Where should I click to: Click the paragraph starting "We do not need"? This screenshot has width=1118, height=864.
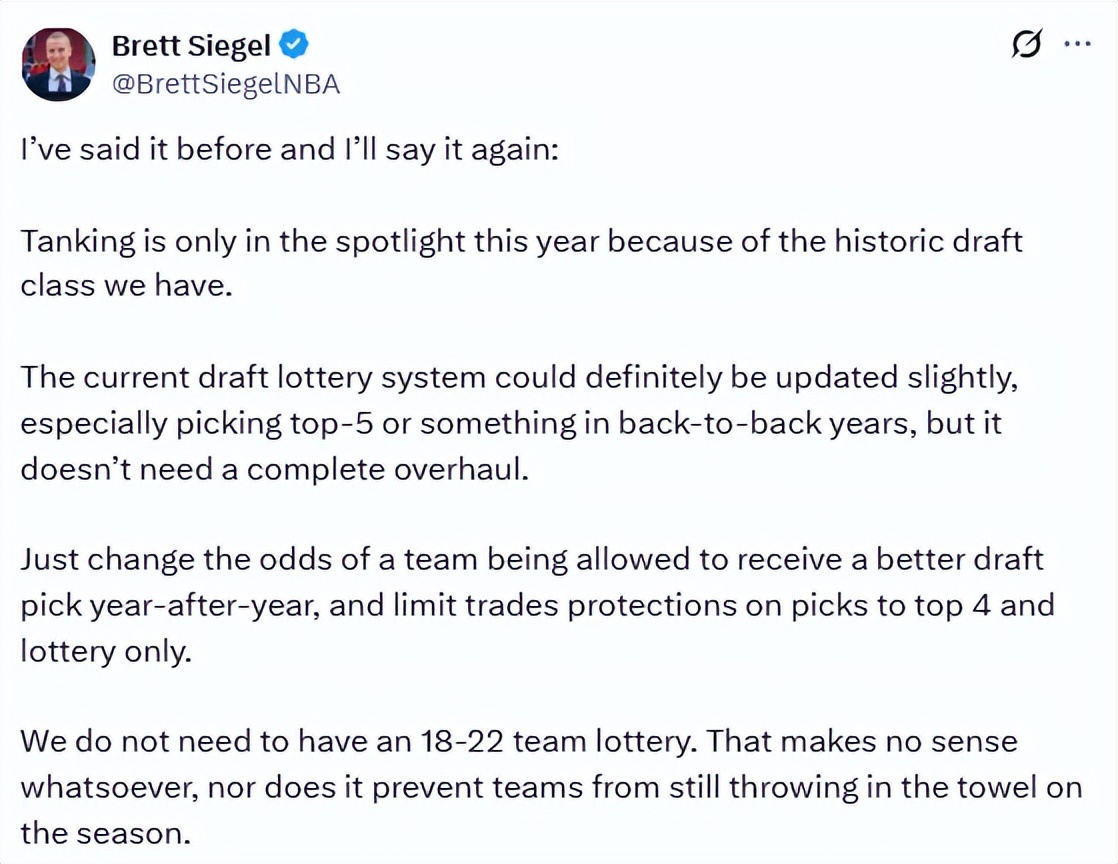550,786
